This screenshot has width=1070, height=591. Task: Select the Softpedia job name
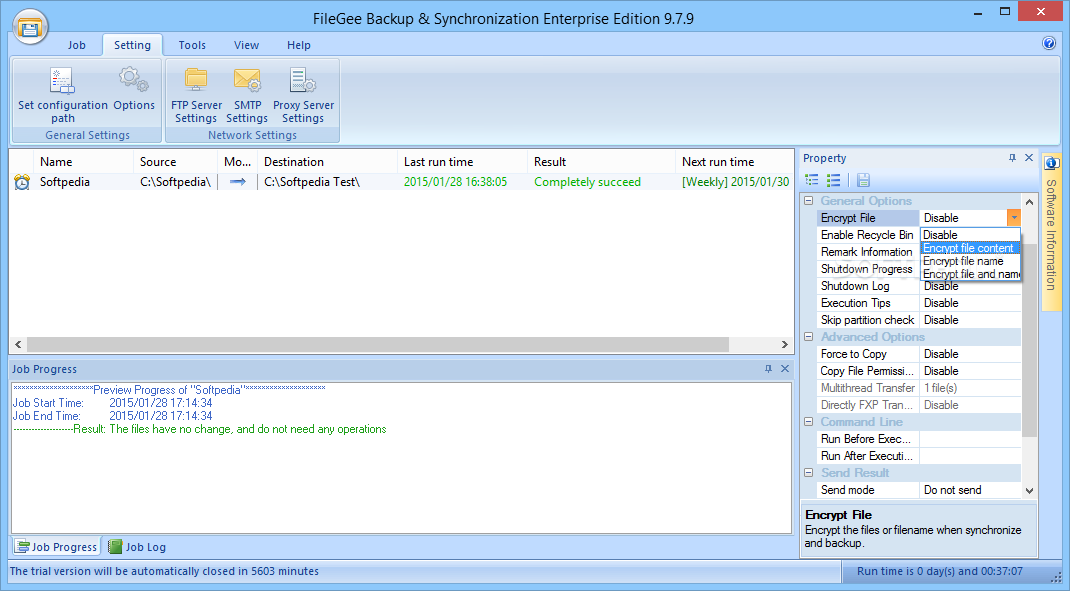64,182
